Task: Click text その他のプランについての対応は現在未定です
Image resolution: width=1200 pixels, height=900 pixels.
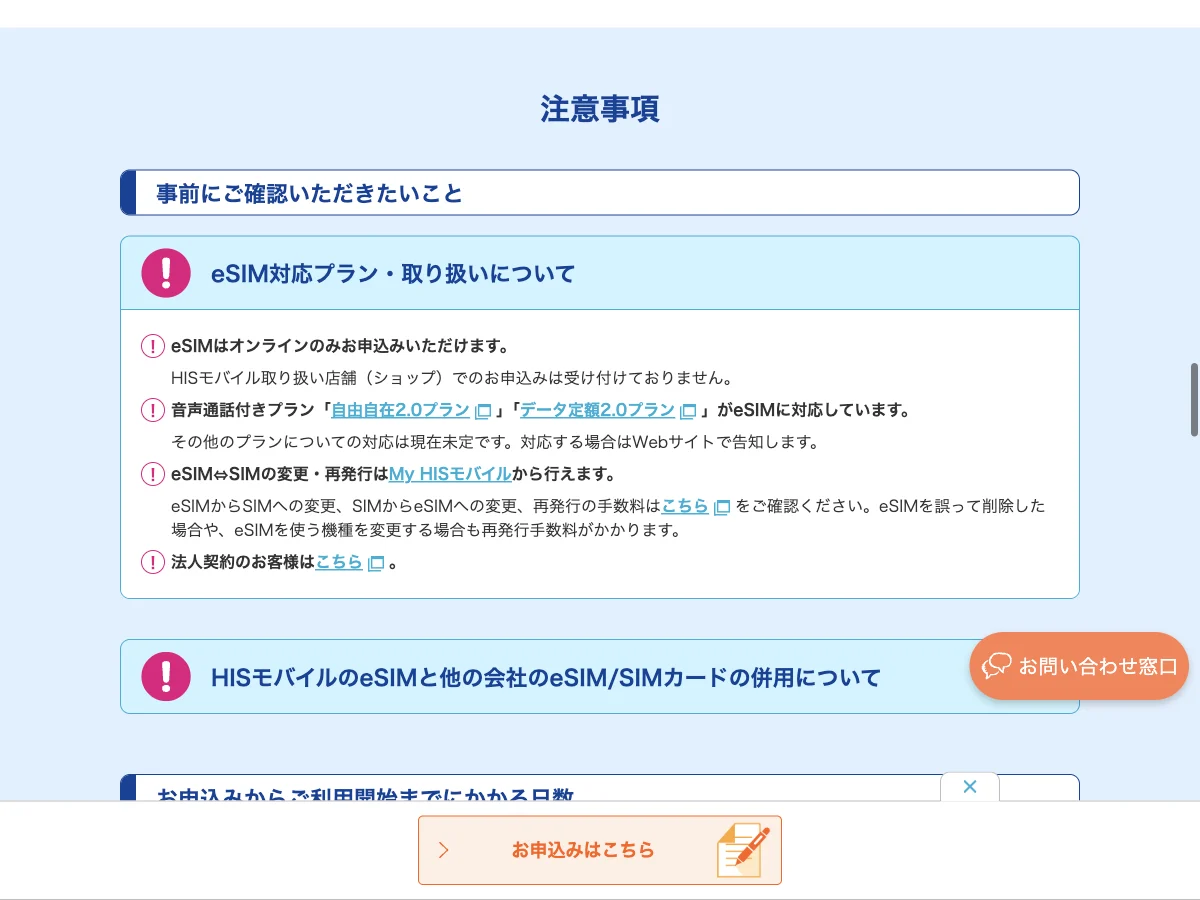Action: coord(342,442)
